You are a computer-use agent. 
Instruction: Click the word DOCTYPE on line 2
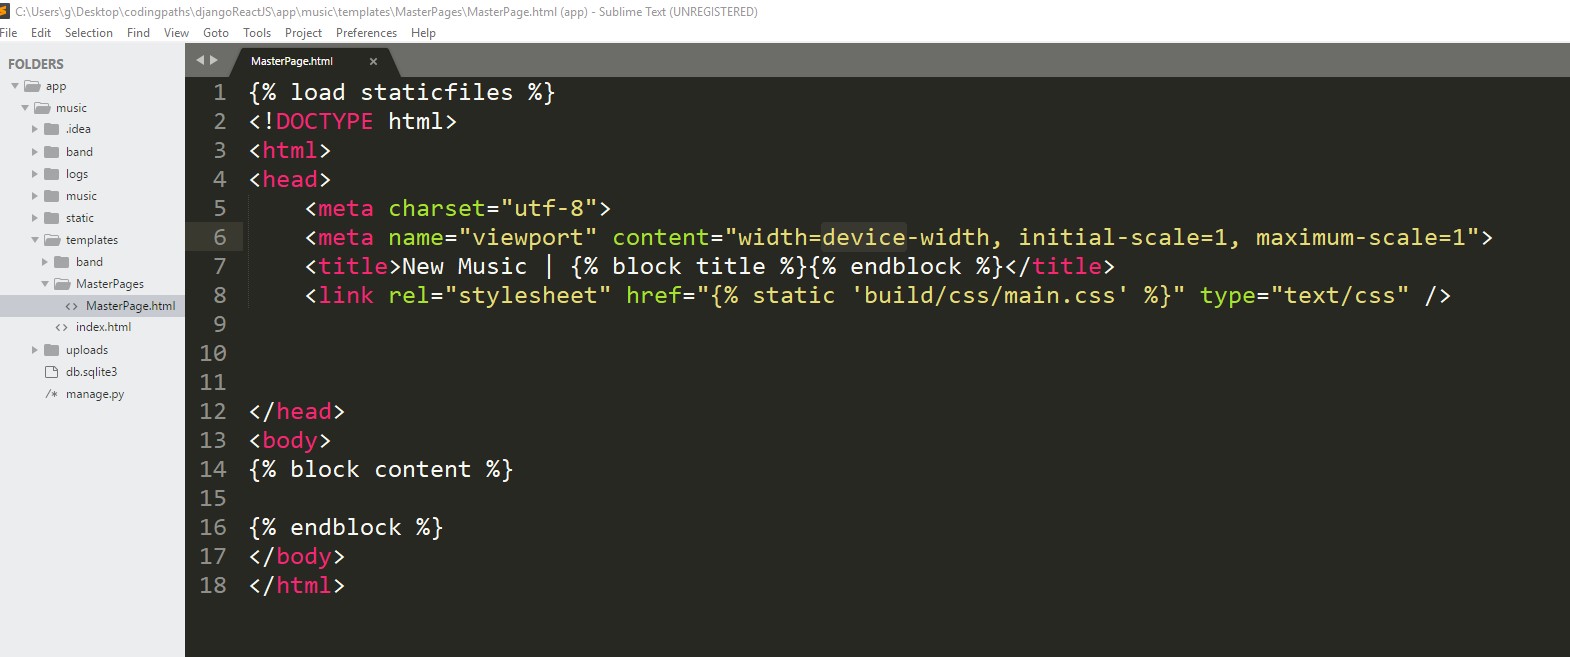[324, 122]
